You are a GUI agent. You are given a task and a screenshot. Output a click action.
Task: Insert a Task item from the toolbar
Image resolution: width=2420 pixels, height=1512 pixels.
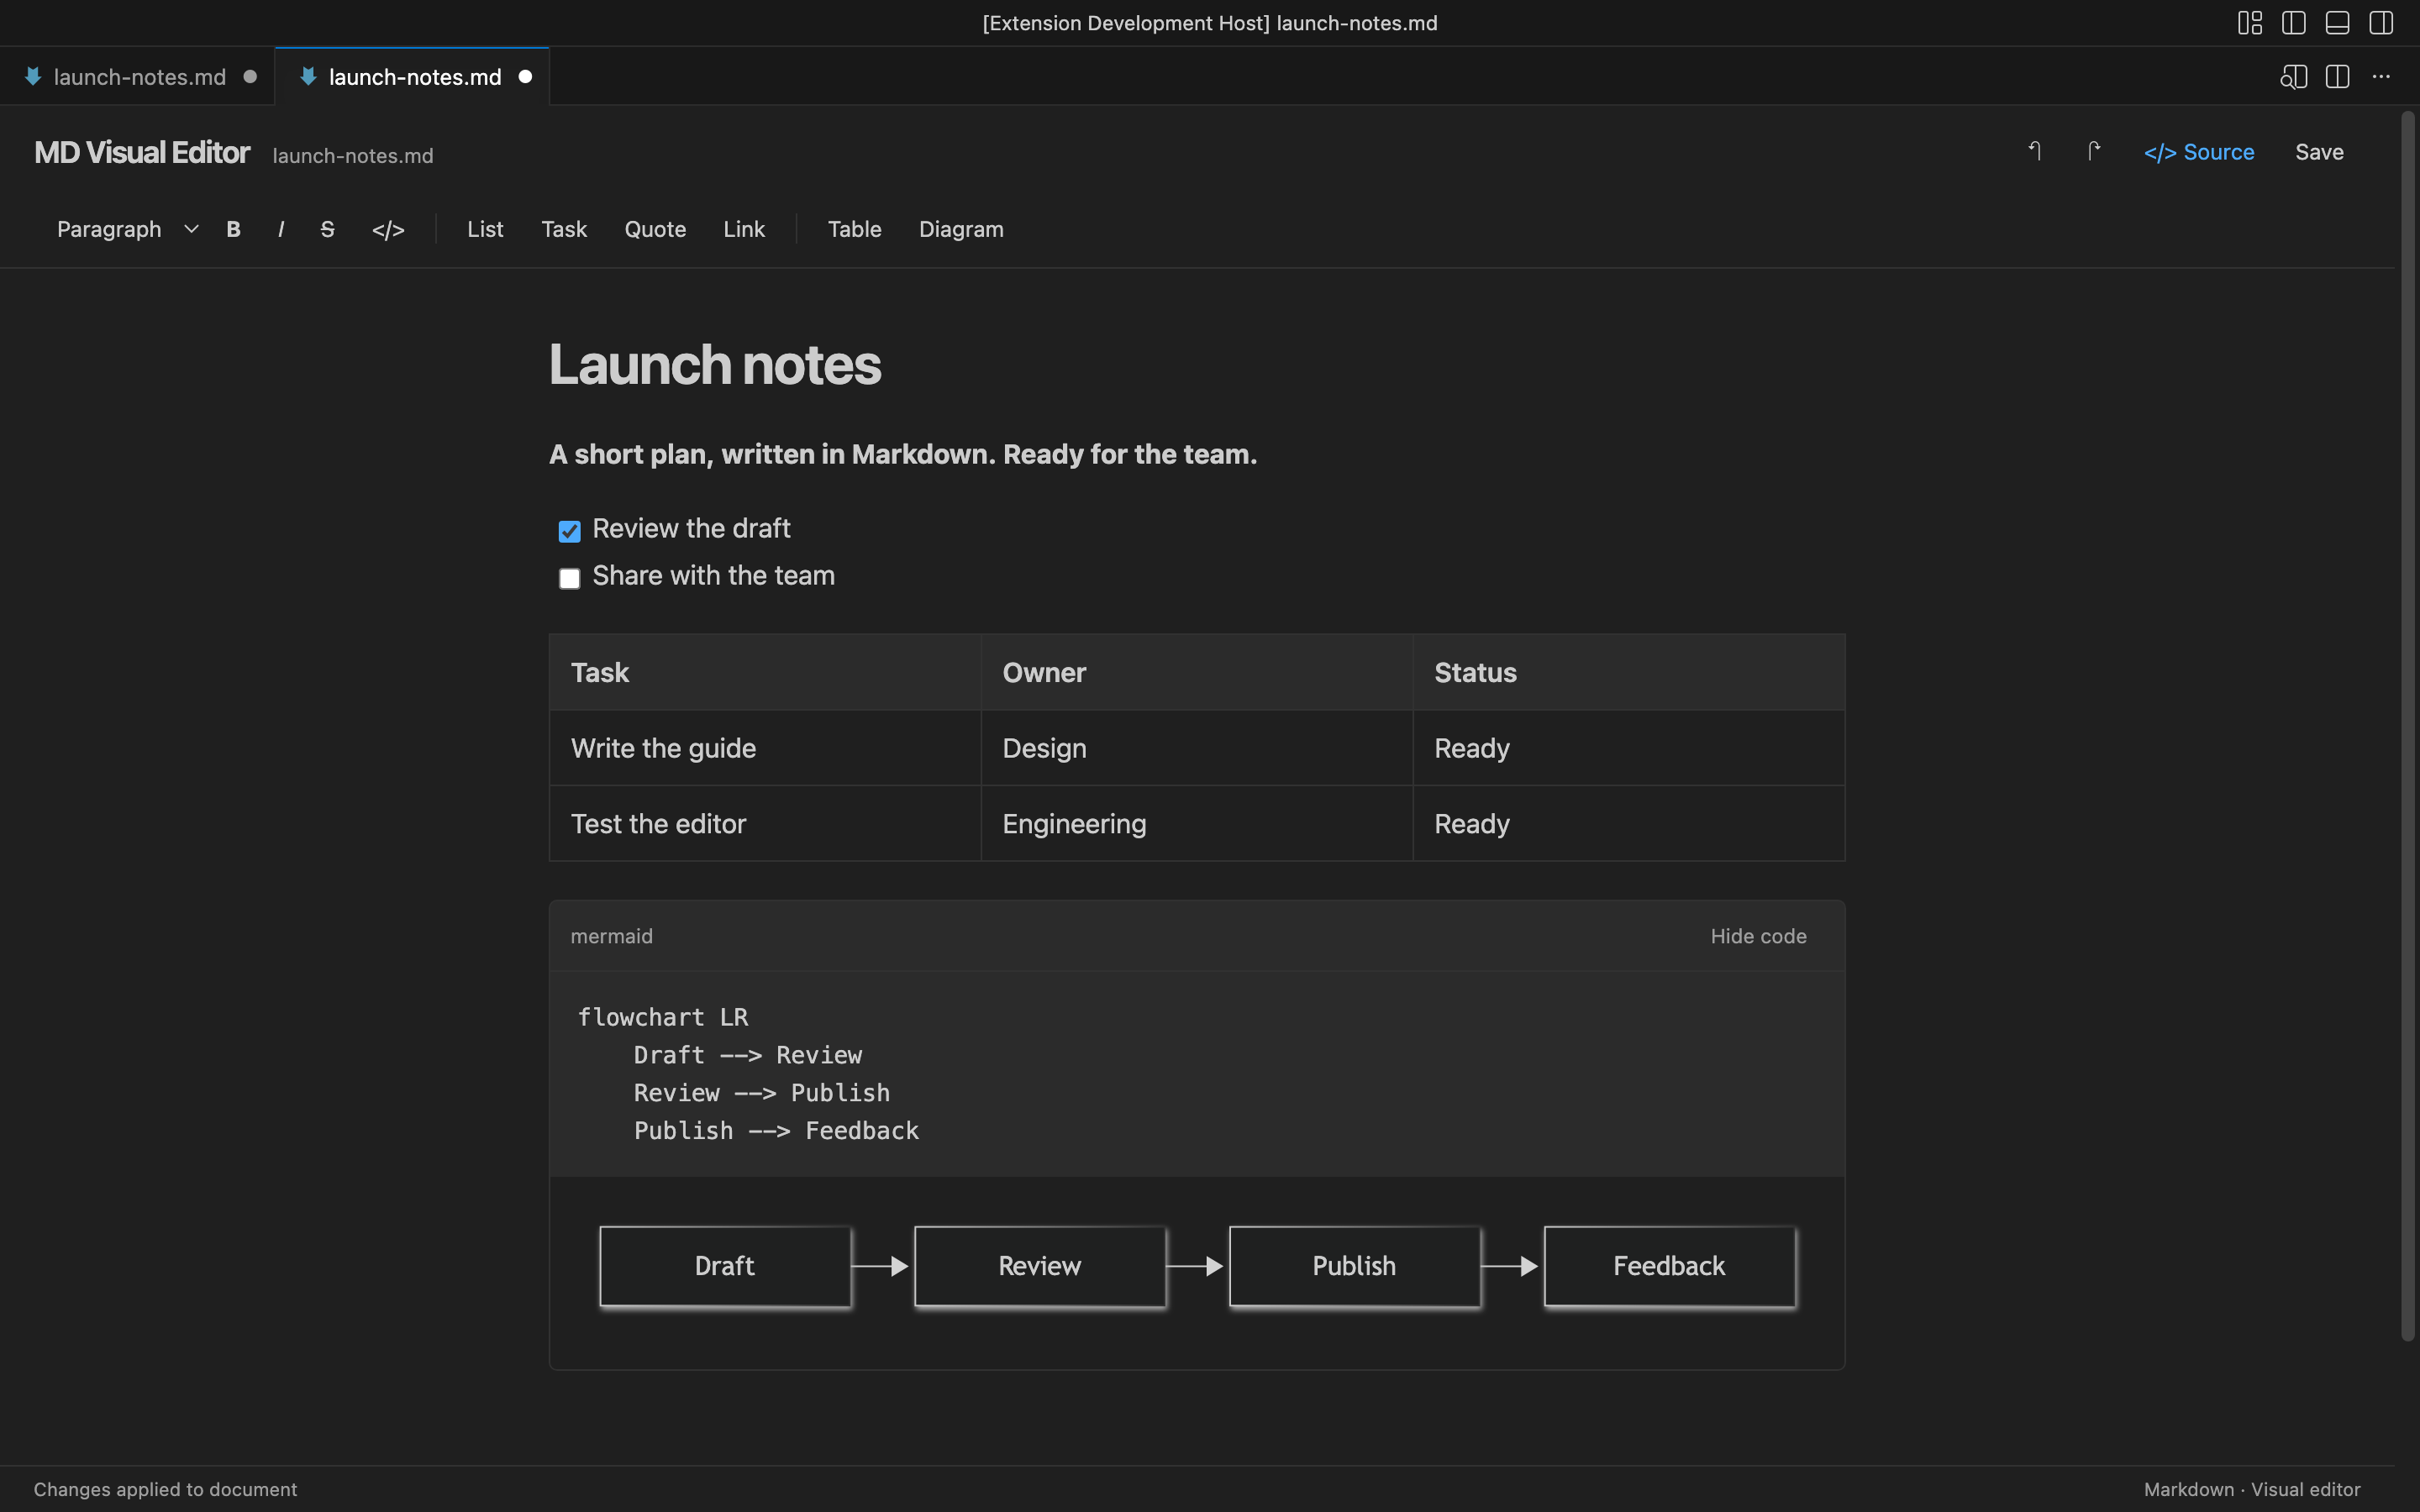pyautogui.click(x=564, y=229)
